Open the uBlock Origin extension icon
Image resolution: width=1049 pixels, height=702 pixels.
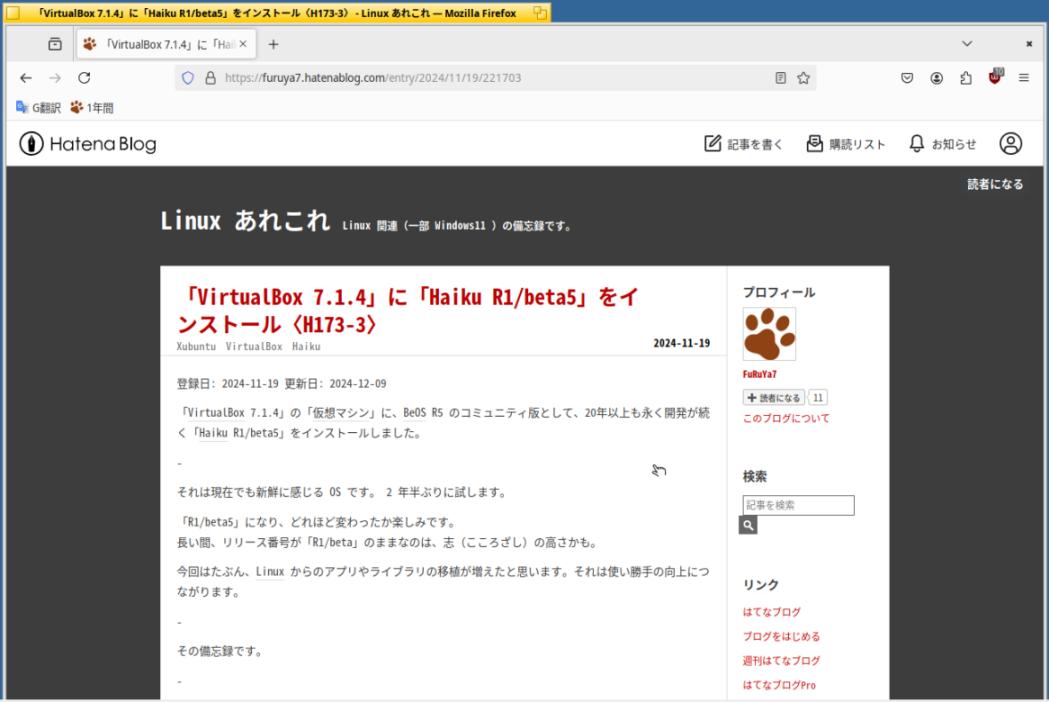995,77
